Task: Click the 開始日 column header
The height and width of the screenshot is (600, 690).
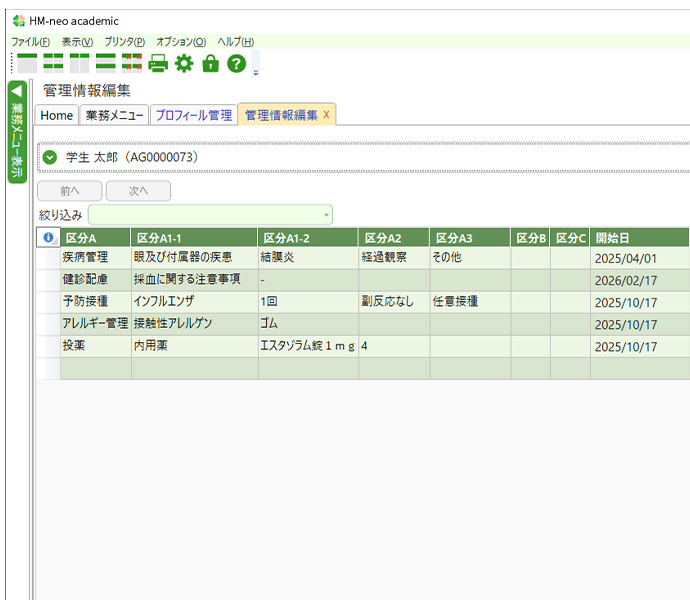Action: pyautogui.click(x=640, y=238)
